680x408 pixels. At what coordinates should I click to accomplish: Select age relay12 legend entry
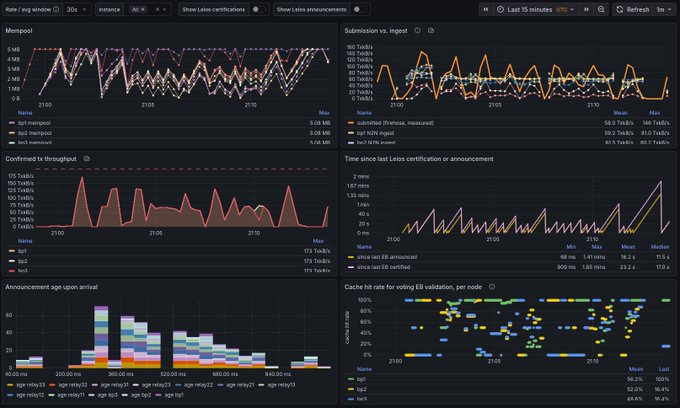coord(30,395)
